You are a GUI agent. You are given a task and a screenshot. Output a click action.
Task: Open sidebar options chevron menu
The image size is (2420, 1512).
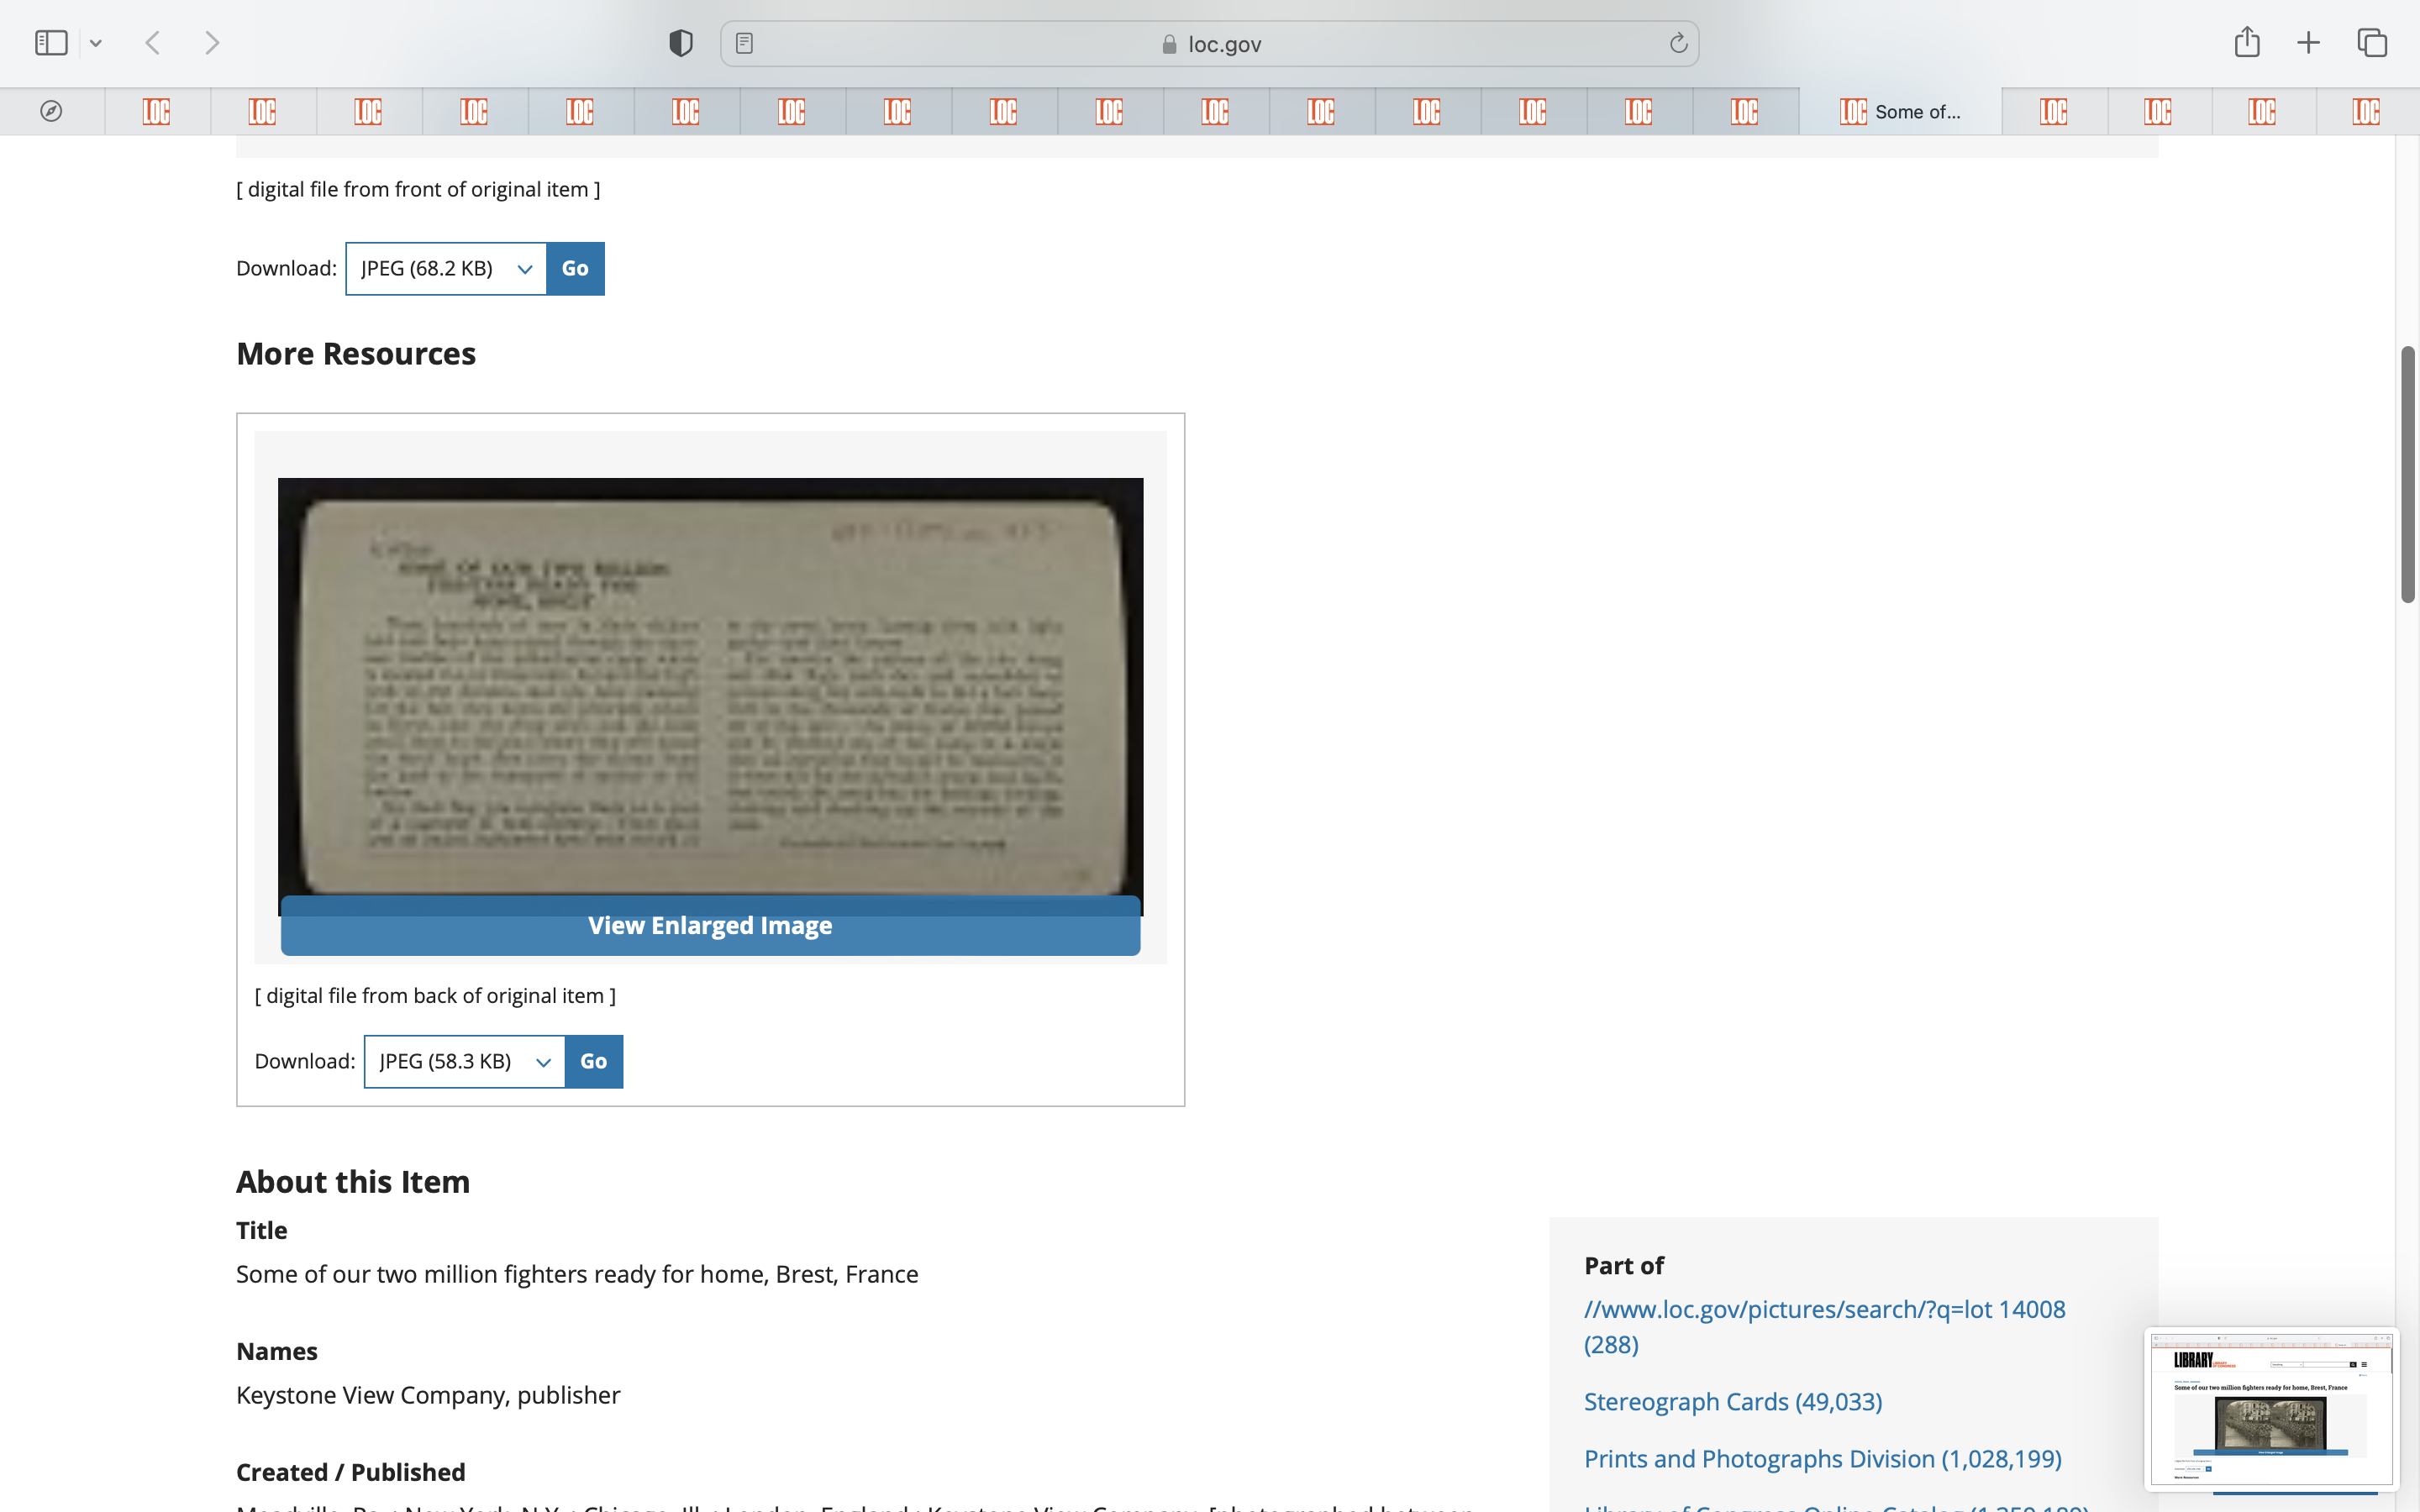click(96, 43)
